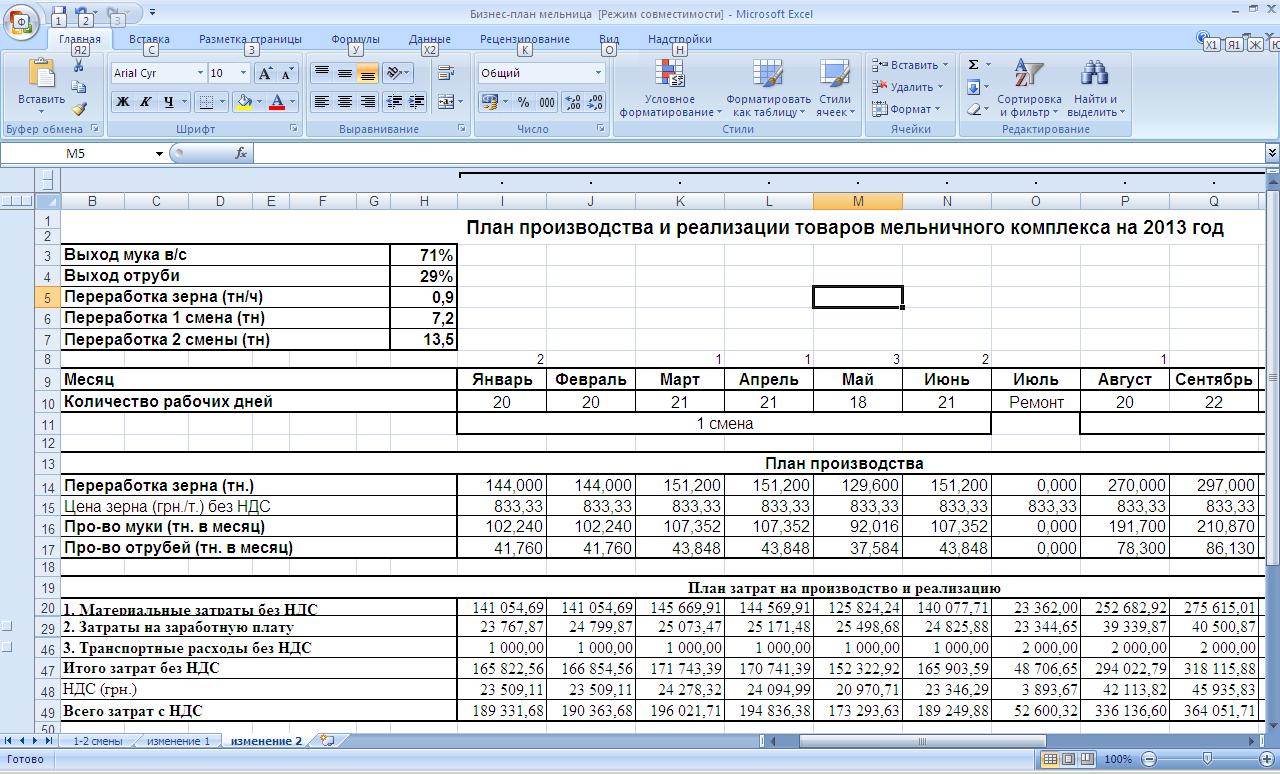Open the borders dropdown arrow
This screenshot has height=774, width=1280.
tap(223, 102)
